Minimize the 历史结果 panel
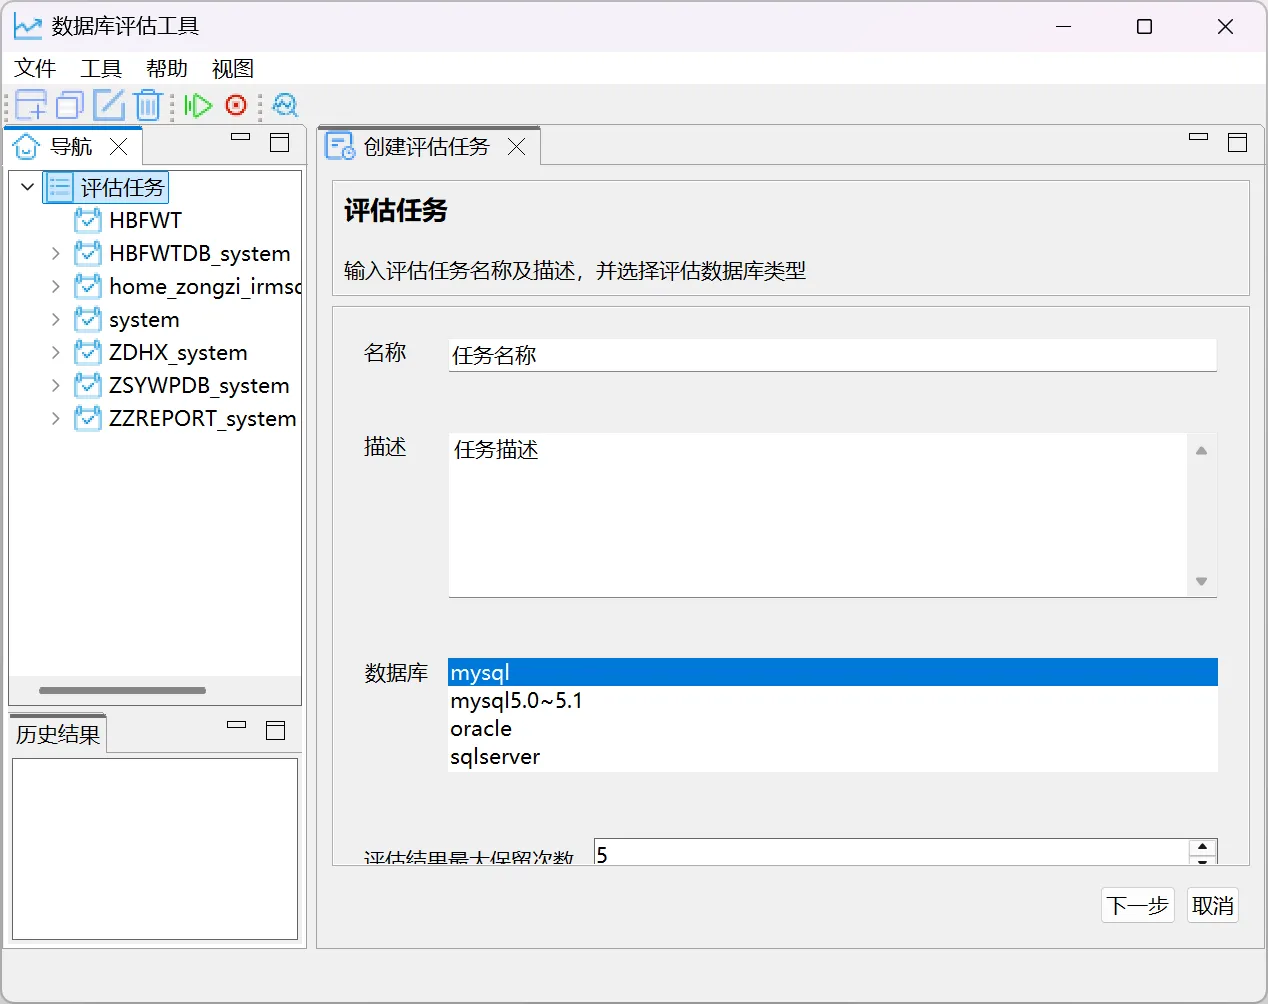 pos(237,725)
